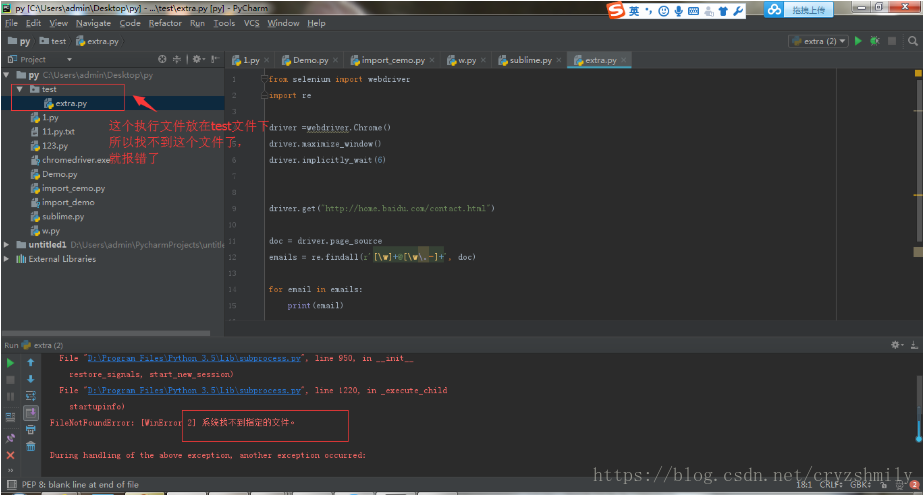
Task: Collapse the test folder
Action: coord(19,90)
